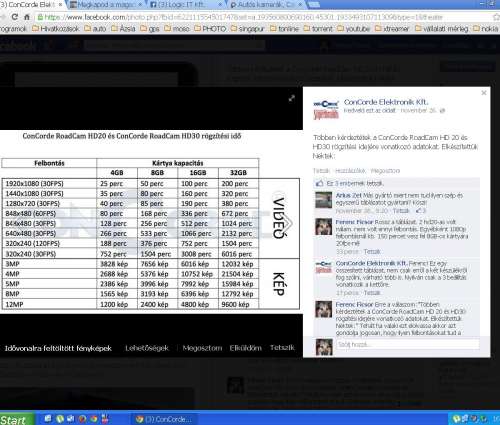This screenshot has height=425, width=500.
Task: Go to next photo with arrow
Action: pyautogui.click(x=288, y=223)
